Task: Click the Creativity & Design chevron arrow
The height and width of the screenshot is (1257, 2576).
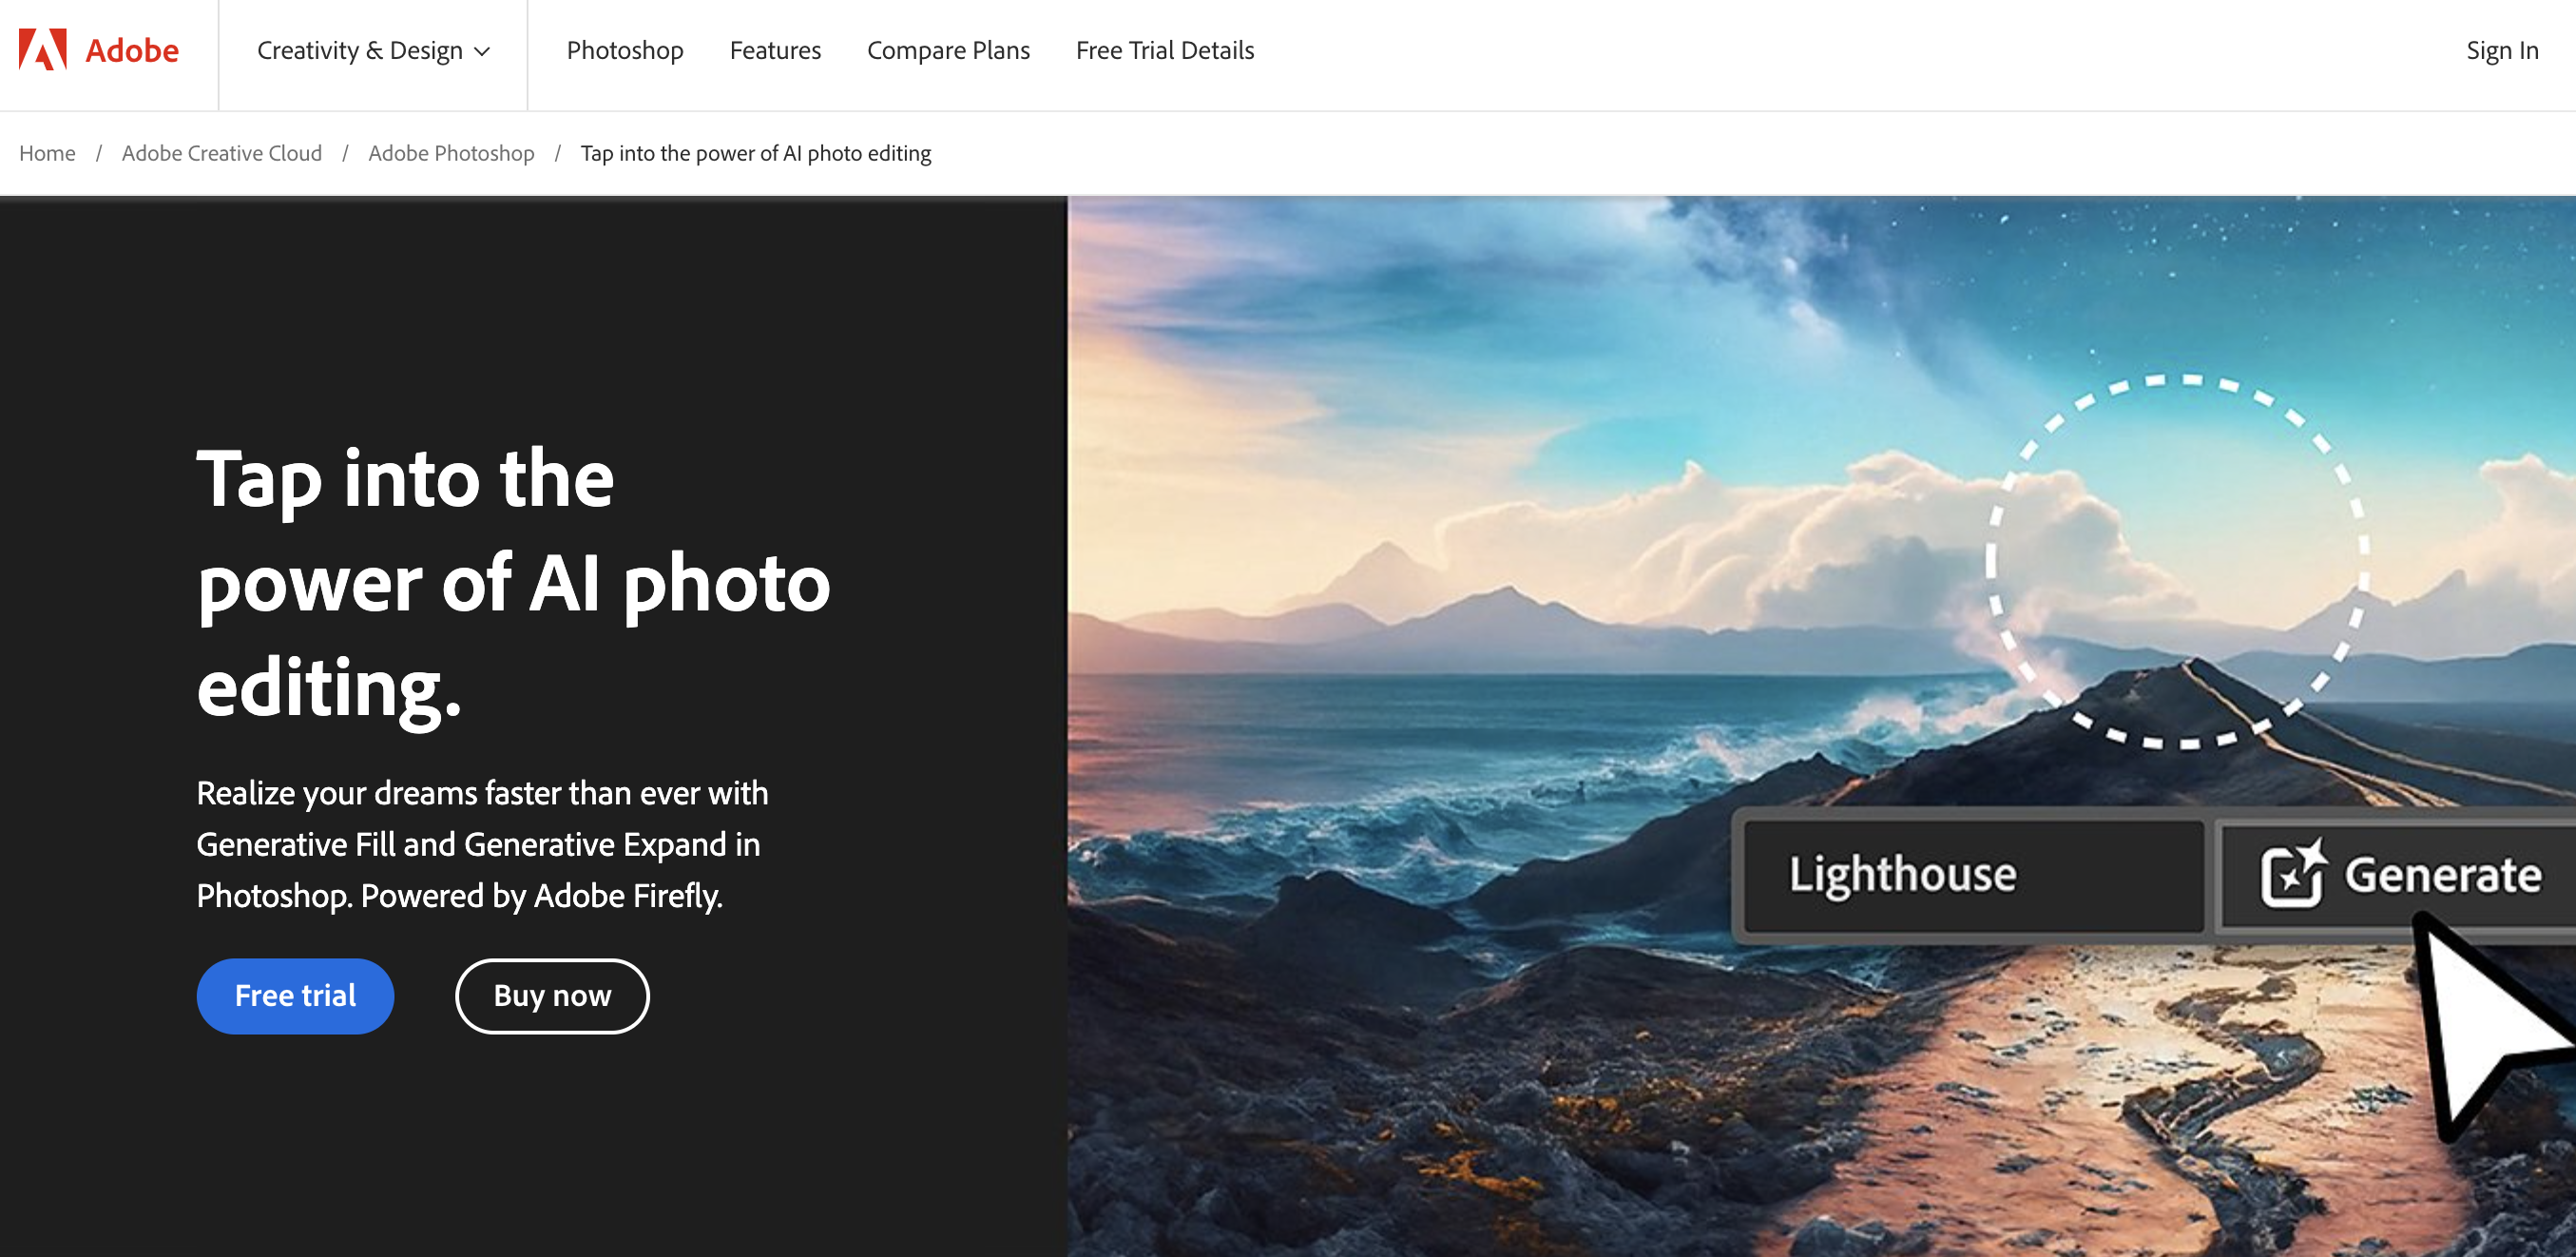Action: tap(482, 52)
